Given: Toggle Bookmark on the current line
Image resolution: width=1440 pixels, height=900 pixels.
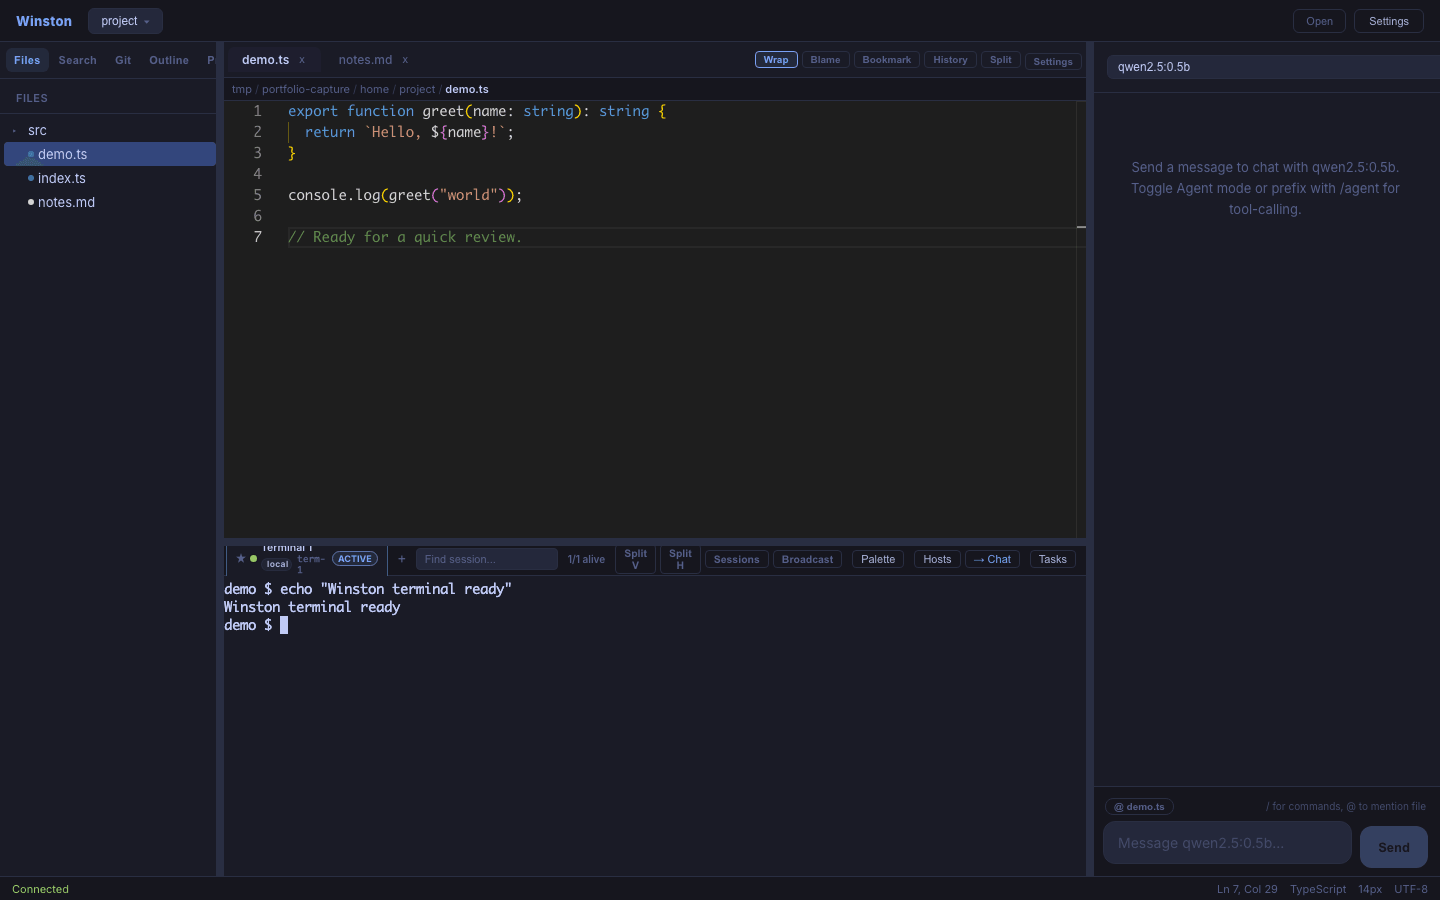Looking at the screenshot, I should click(x=887, y=60).
